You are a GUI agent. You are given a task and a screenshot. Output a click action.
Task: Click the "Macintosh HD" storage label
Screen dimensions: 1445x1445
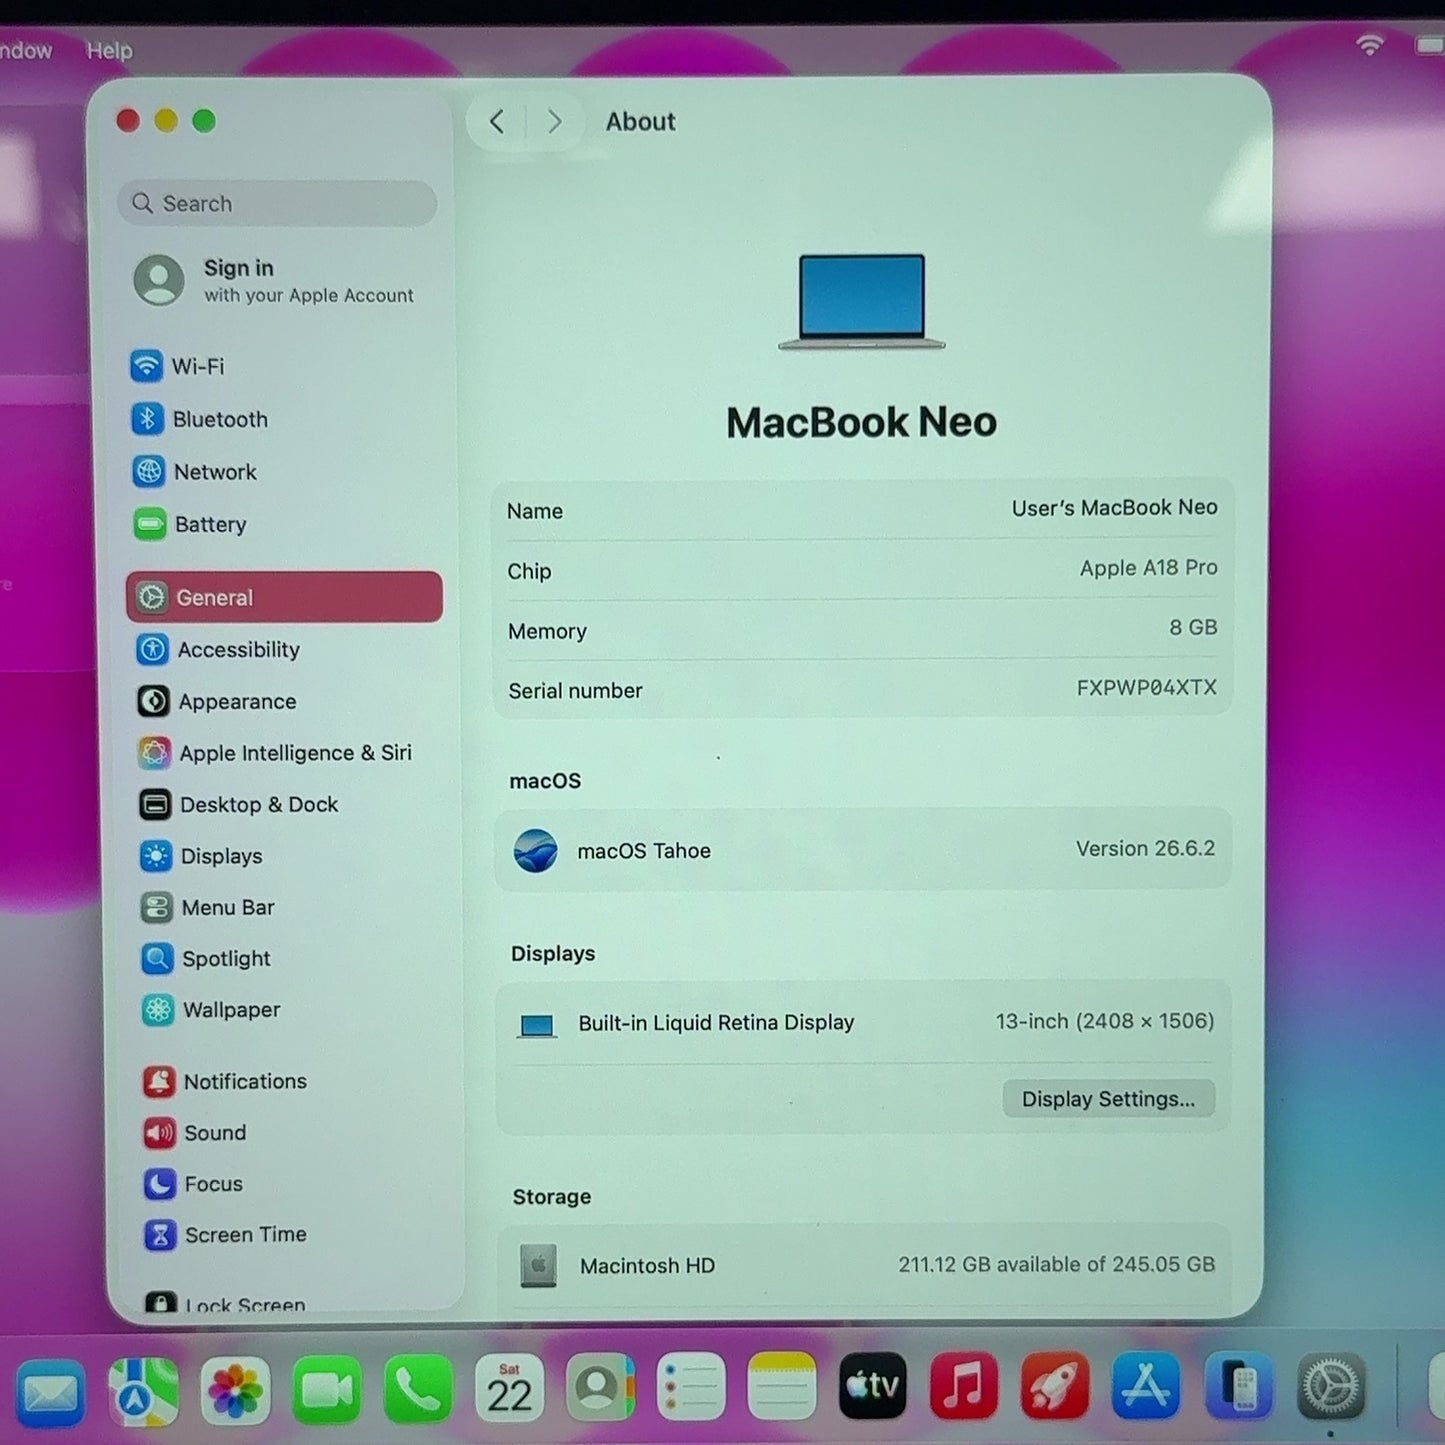point(647,1266)
